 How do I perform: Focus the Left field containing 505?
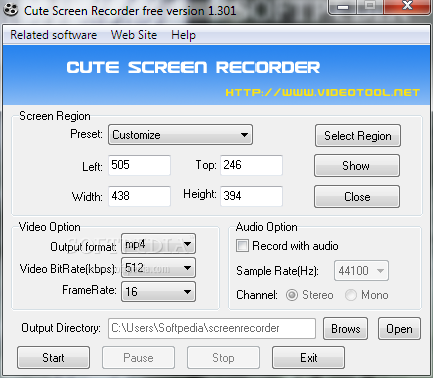click(x=139, y=165)
